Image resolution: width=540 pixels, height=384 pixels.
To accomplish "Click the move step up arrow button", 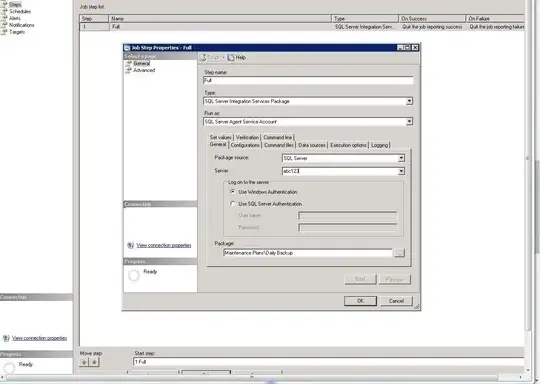I will tap(84, 362).
